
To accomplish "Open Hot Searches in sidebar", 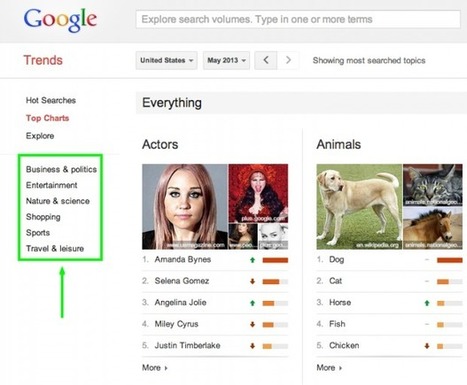I will 51,100.
